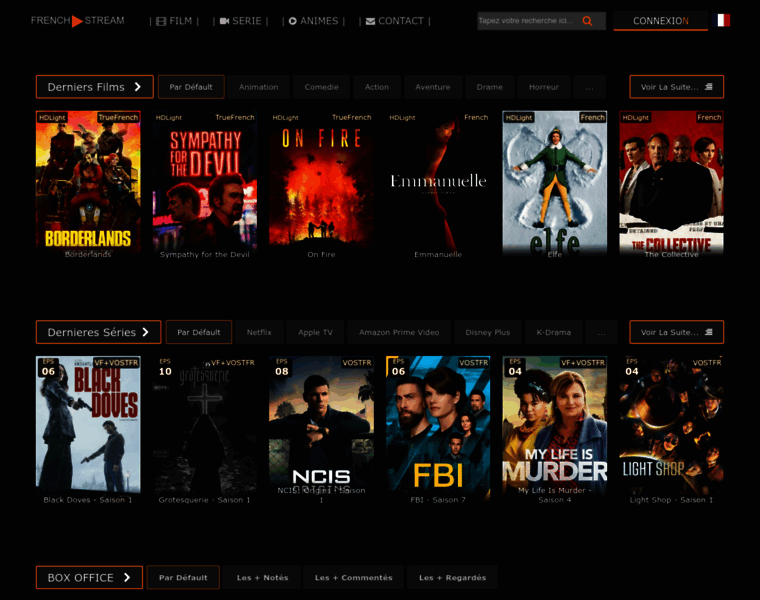Filter films by Action
This screenshot has height=600, width=760.
click(x=377, y=87)
